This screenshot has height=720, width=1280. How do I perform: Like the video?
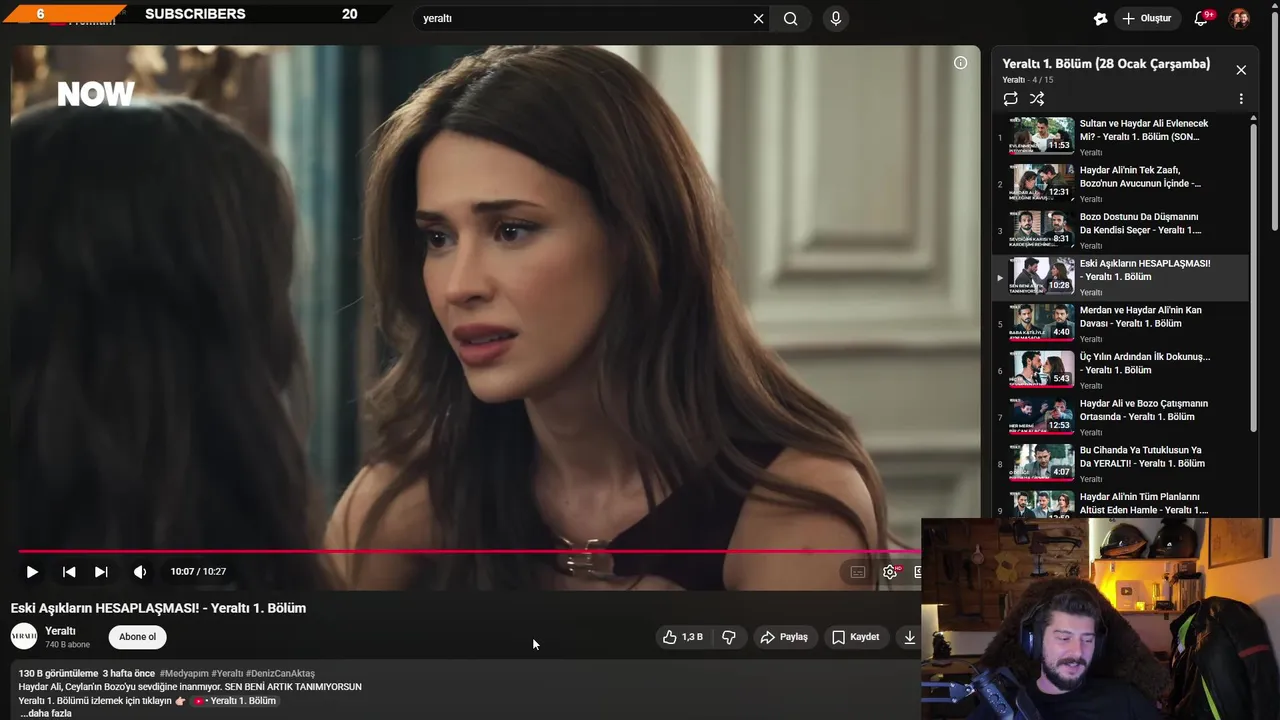(x=682, y=637)
